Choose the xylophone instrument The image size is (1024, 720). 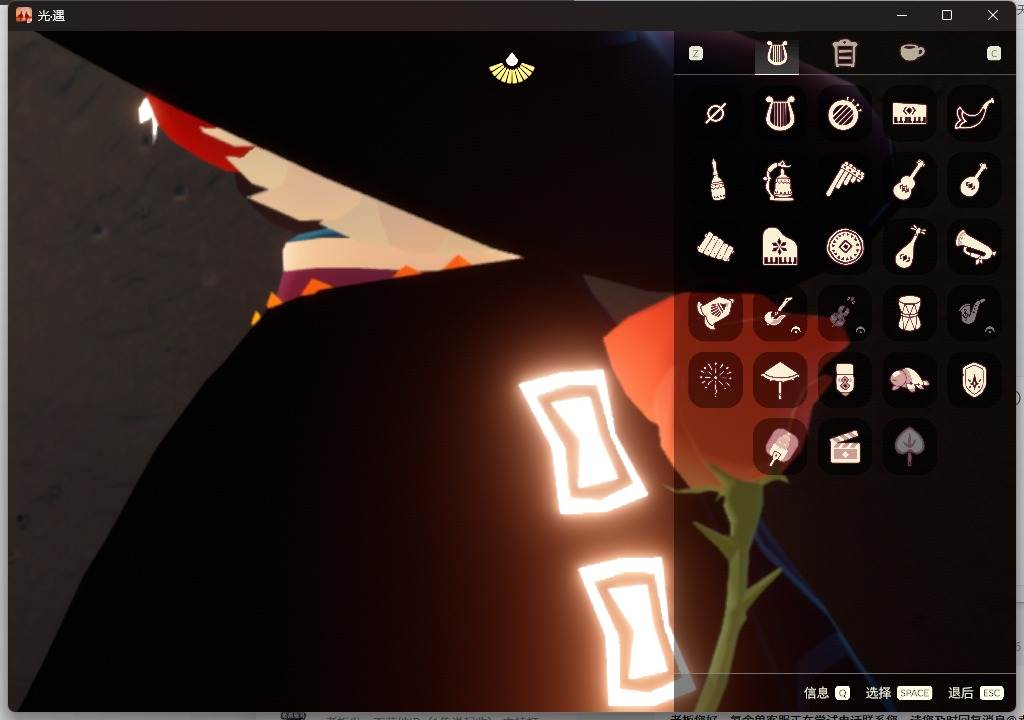click(x=715, y=247)
